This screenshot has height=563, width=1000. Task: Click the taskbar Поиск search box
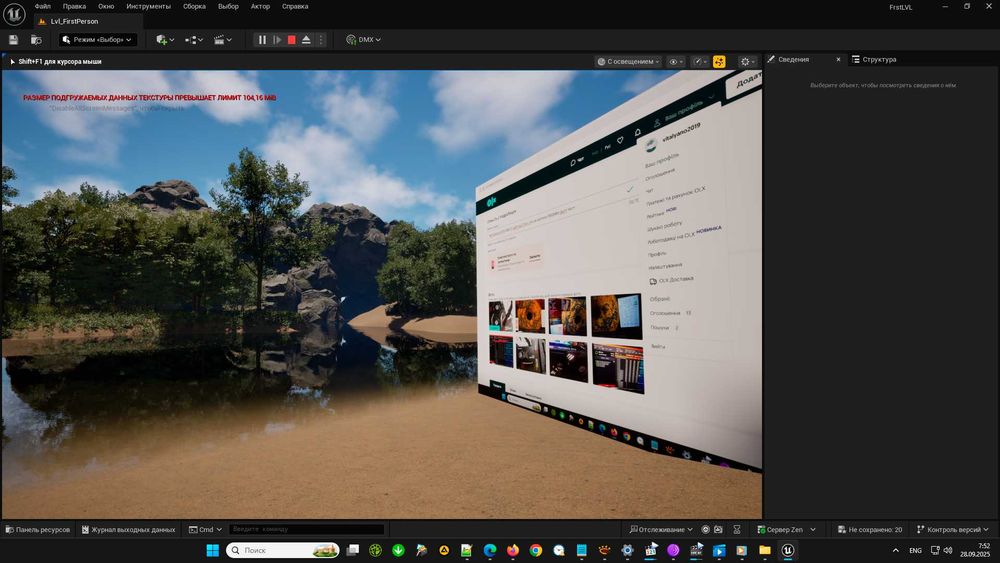(x=283, y=550)
